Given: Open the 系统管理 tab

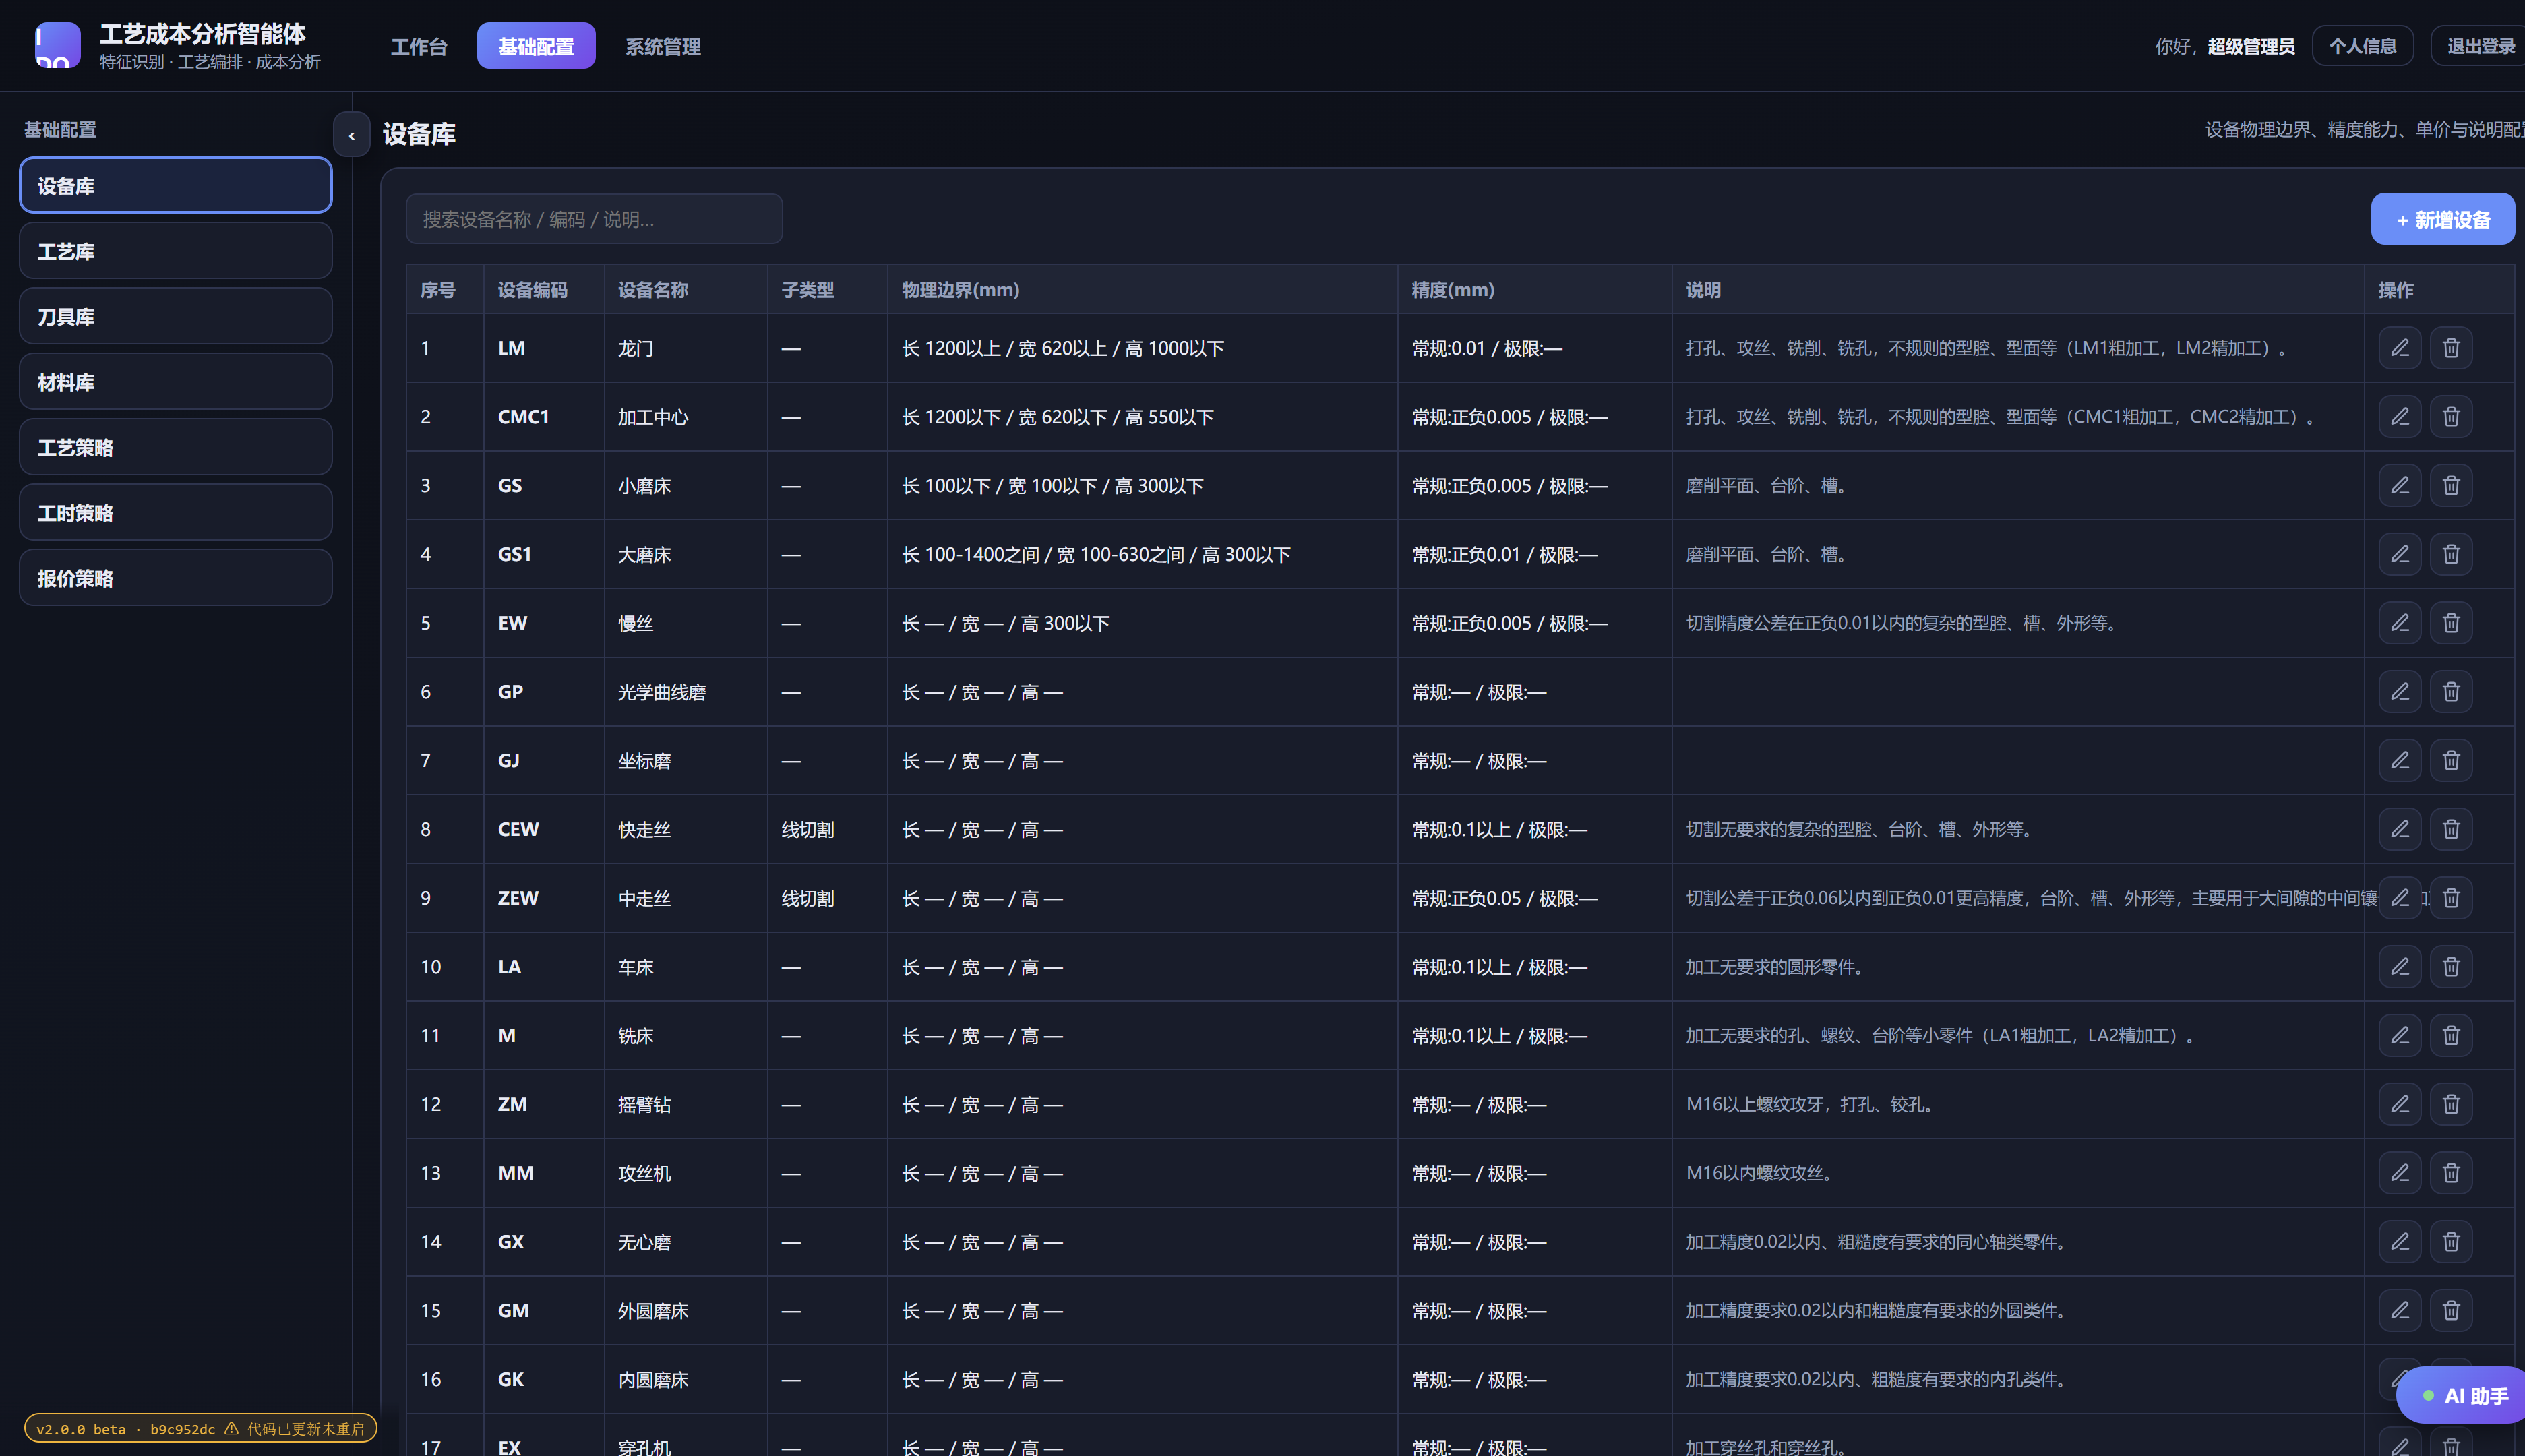Looking at the screenshot, I should 662,46.
